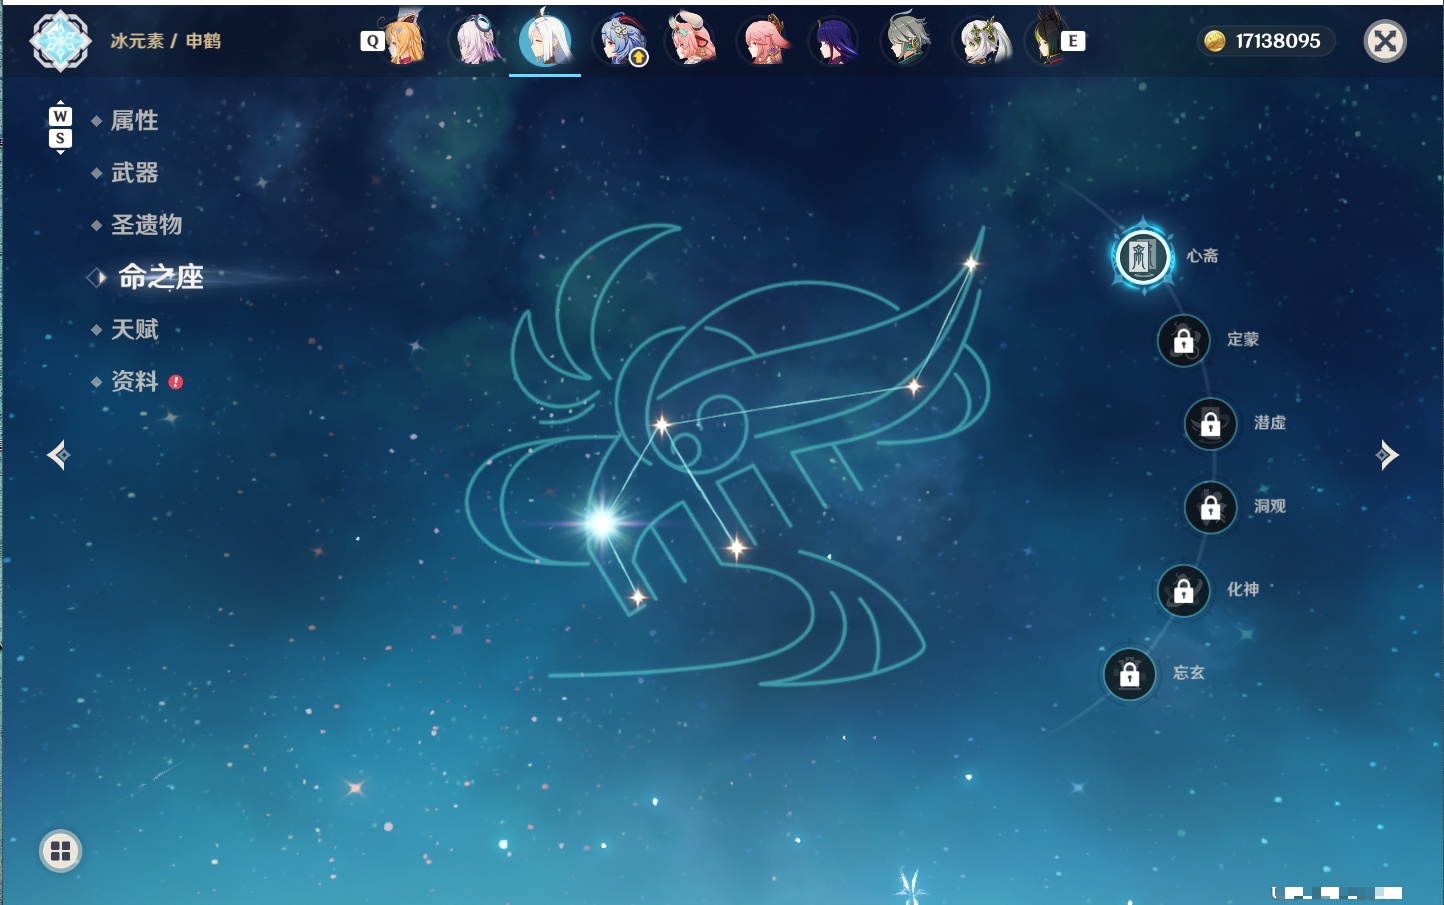Select the locked 潜虚 constellation icon
Viewport: 1444px width, 905px height.
coord(1210,424)
